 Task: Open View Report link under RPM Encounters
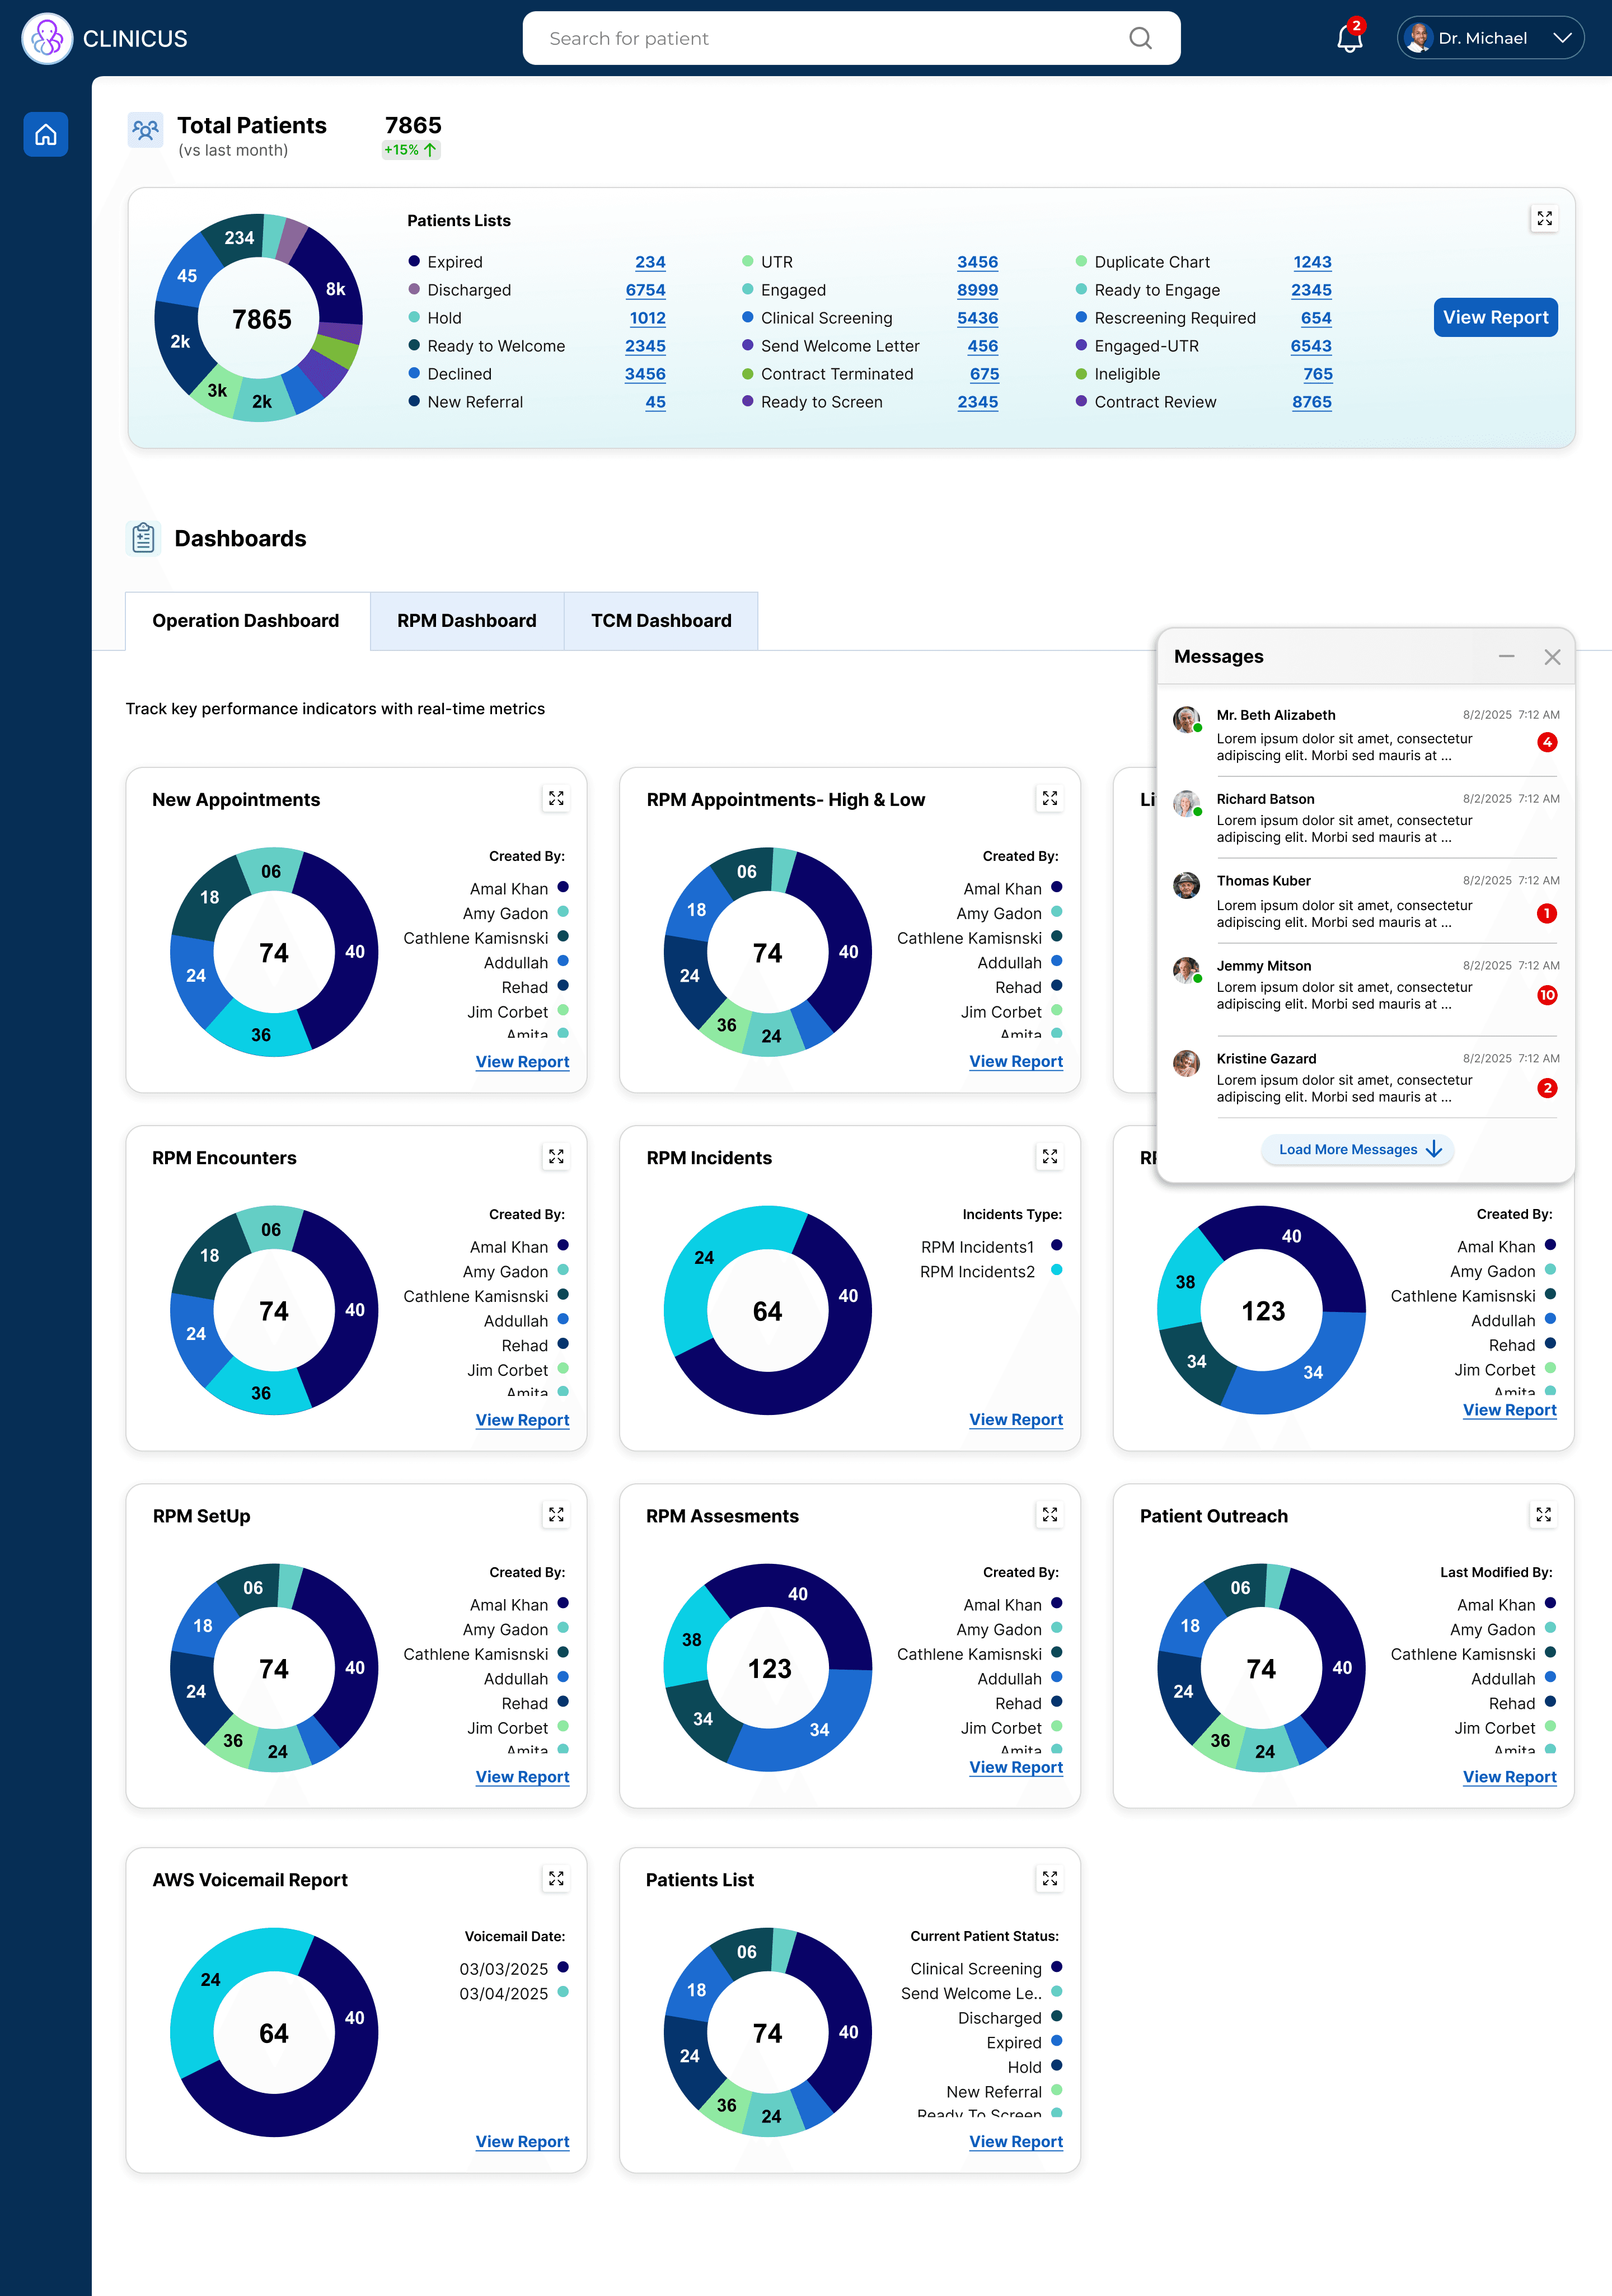click(x=522, y=1420)
